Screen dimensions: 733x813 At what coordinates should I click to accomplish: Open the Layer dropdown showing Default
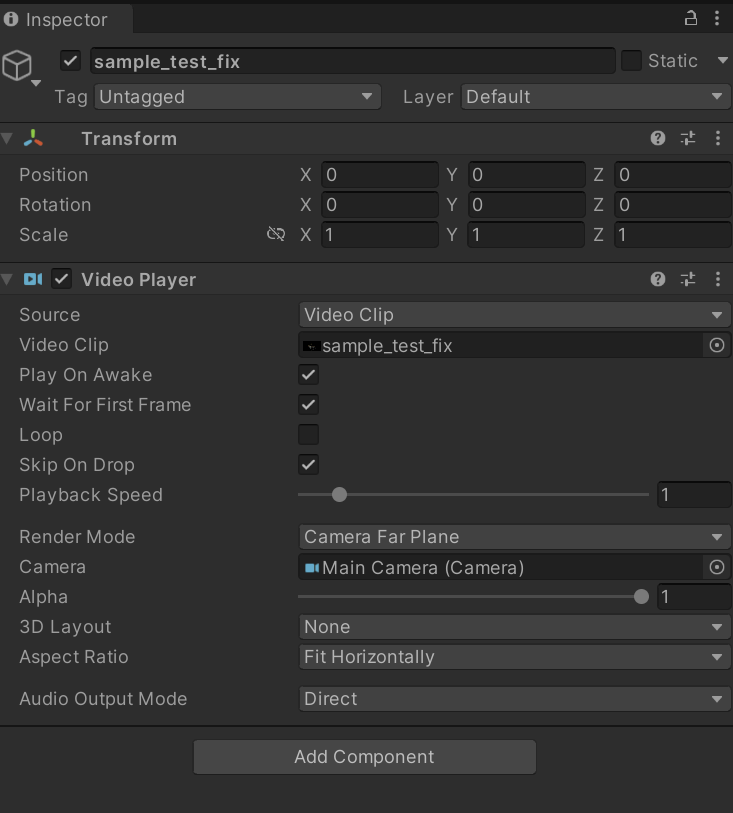596,97
